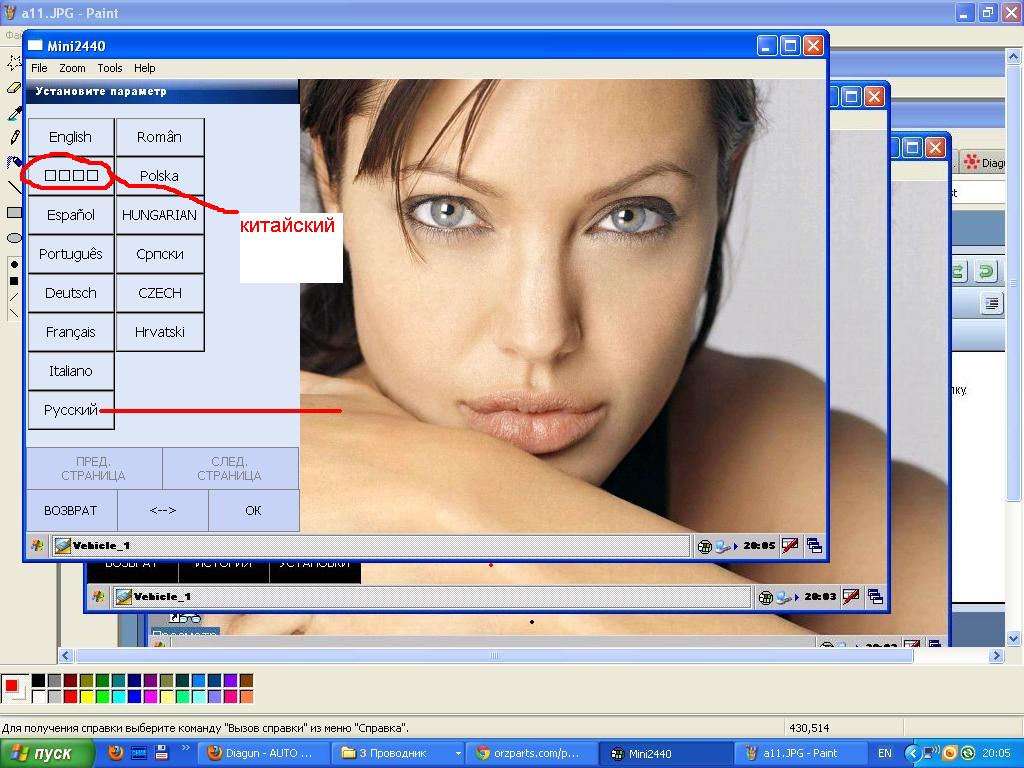Choose Hrvatski language button
Image resolution: width=1024 pixels, height=768 pixels.
pos(160,332)
